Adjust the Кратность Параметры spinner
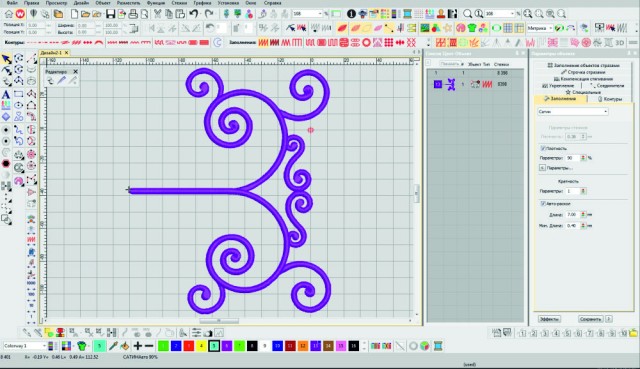Screen dimensions: 640x369 click(x=583, y=191)
